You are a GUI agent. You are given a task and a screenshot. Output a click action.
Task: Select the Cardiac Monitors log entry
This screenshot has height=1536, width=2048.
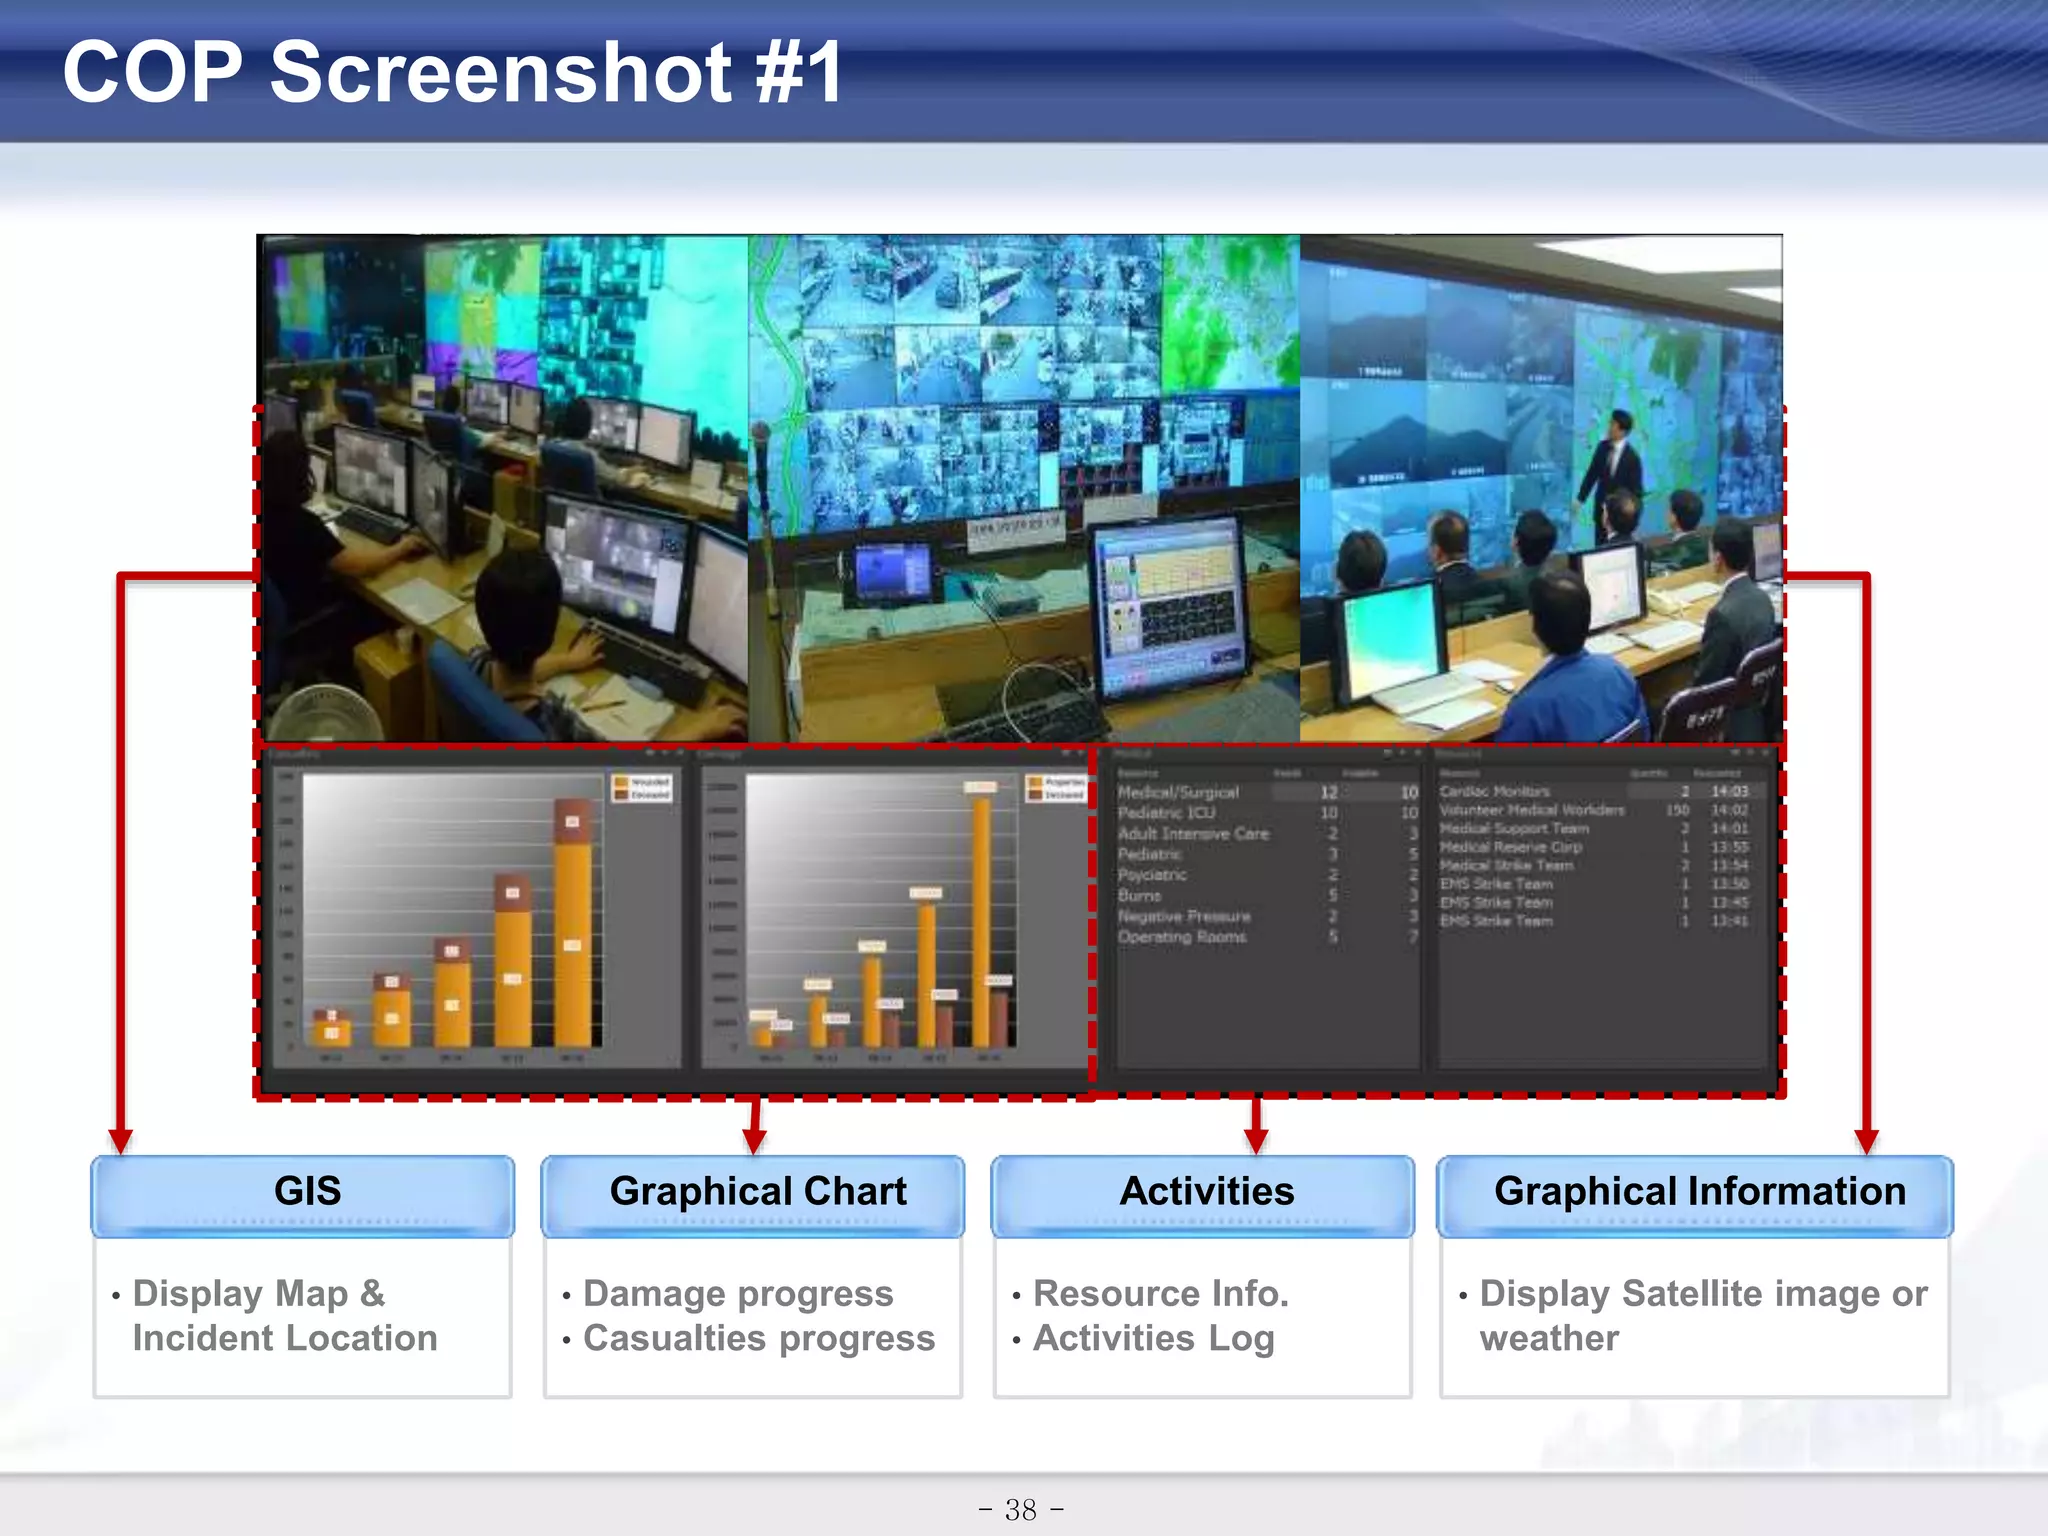1495,791
